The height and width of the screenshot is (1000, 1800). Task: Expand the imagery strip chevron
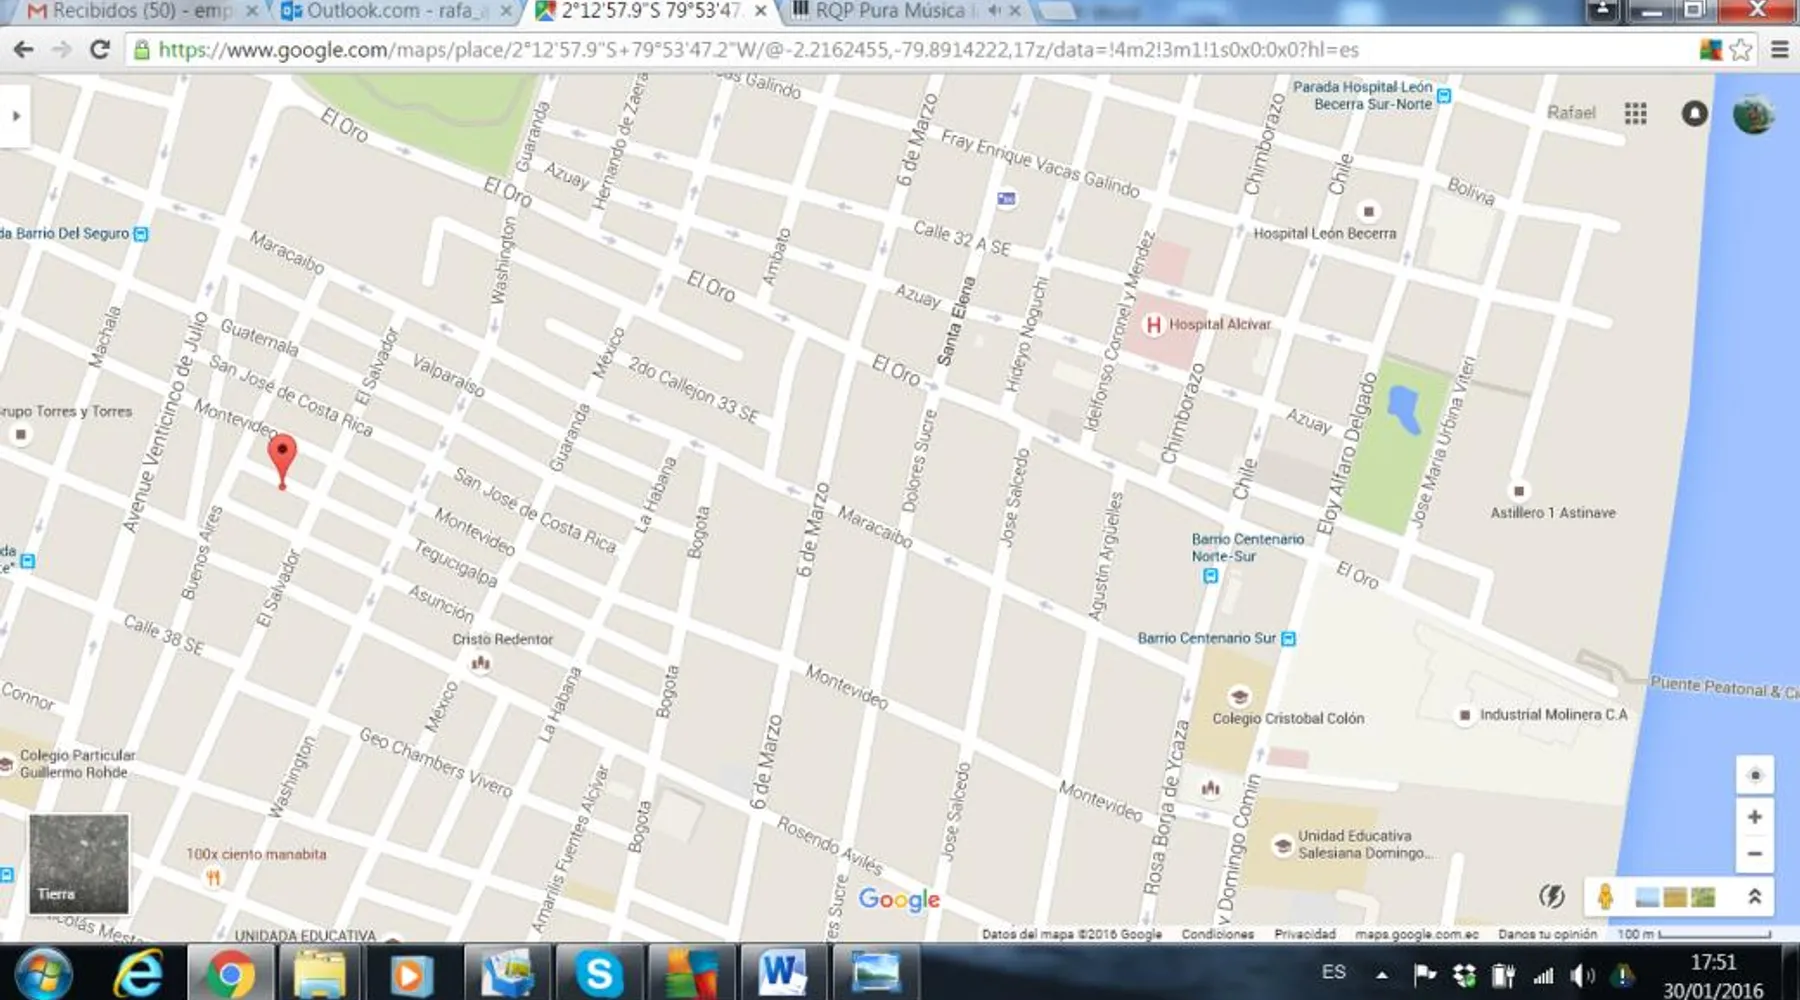coord(1754,897)
